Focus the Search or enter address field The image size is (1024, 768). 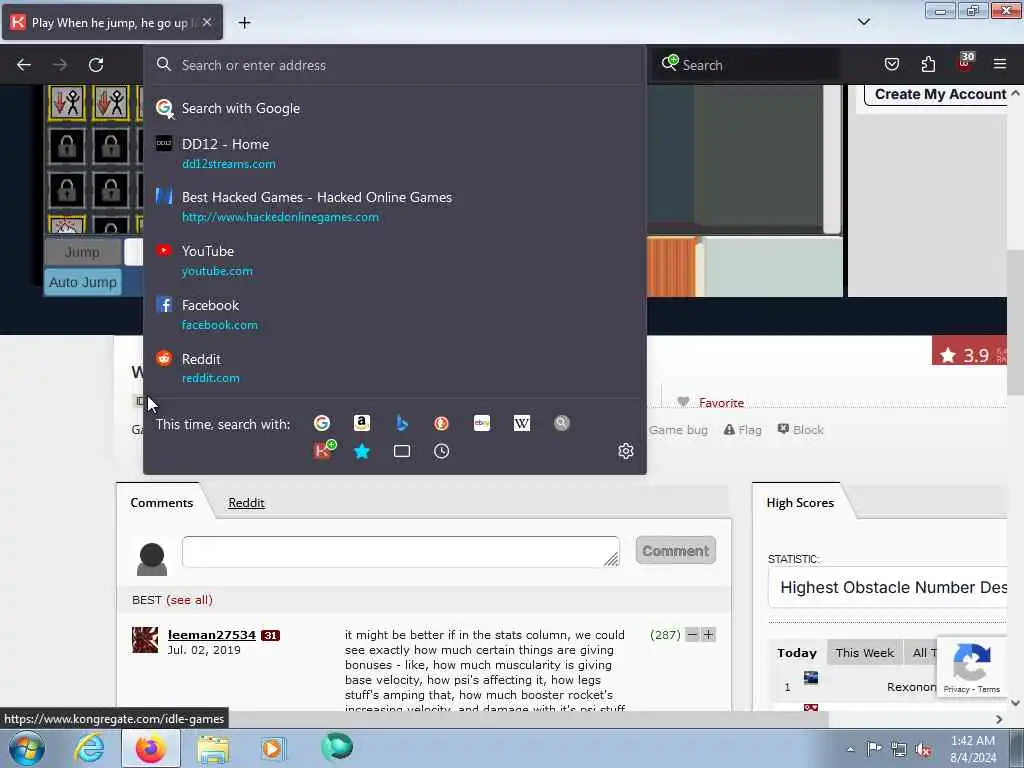[394, 65]
